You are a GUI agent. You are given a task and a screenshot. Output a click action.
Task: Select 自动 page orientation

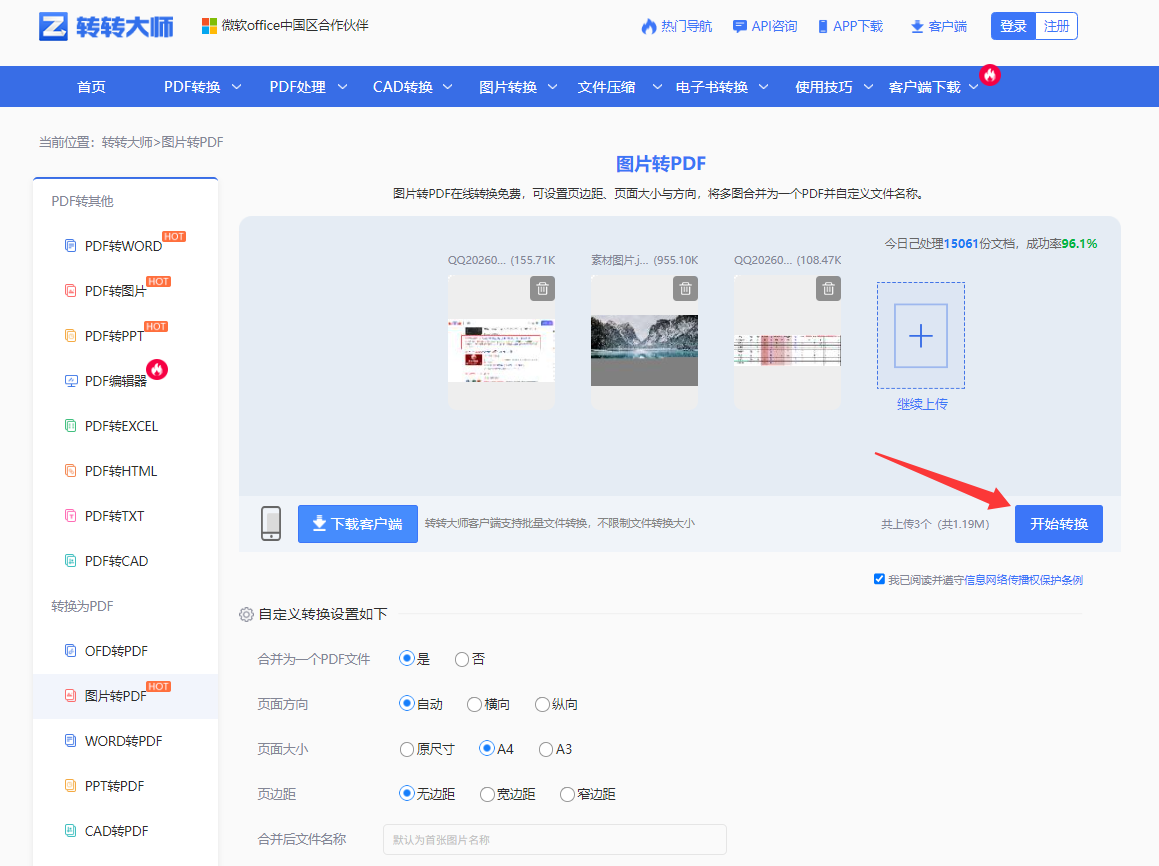[406, 703]
